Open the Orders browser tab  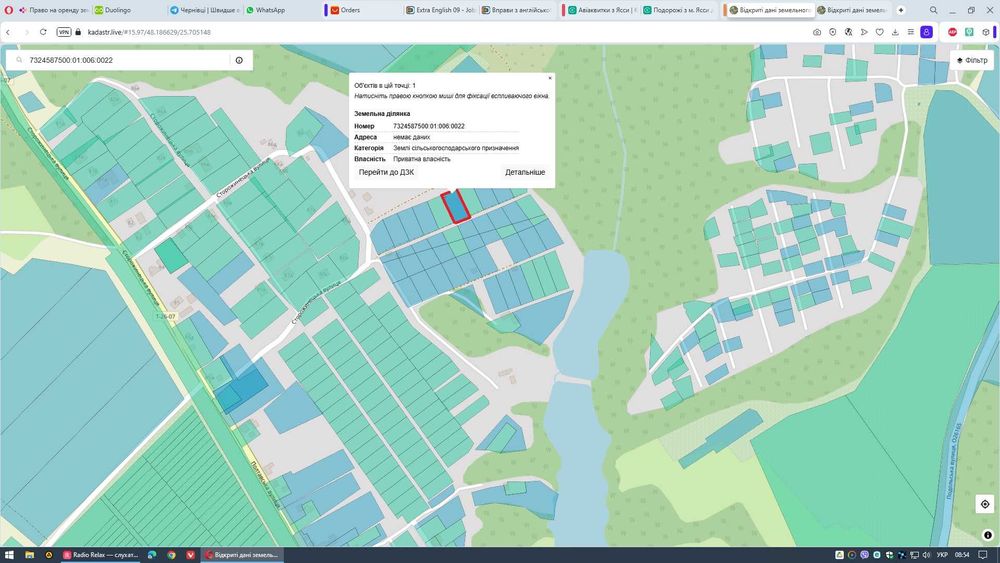(350, 10)
